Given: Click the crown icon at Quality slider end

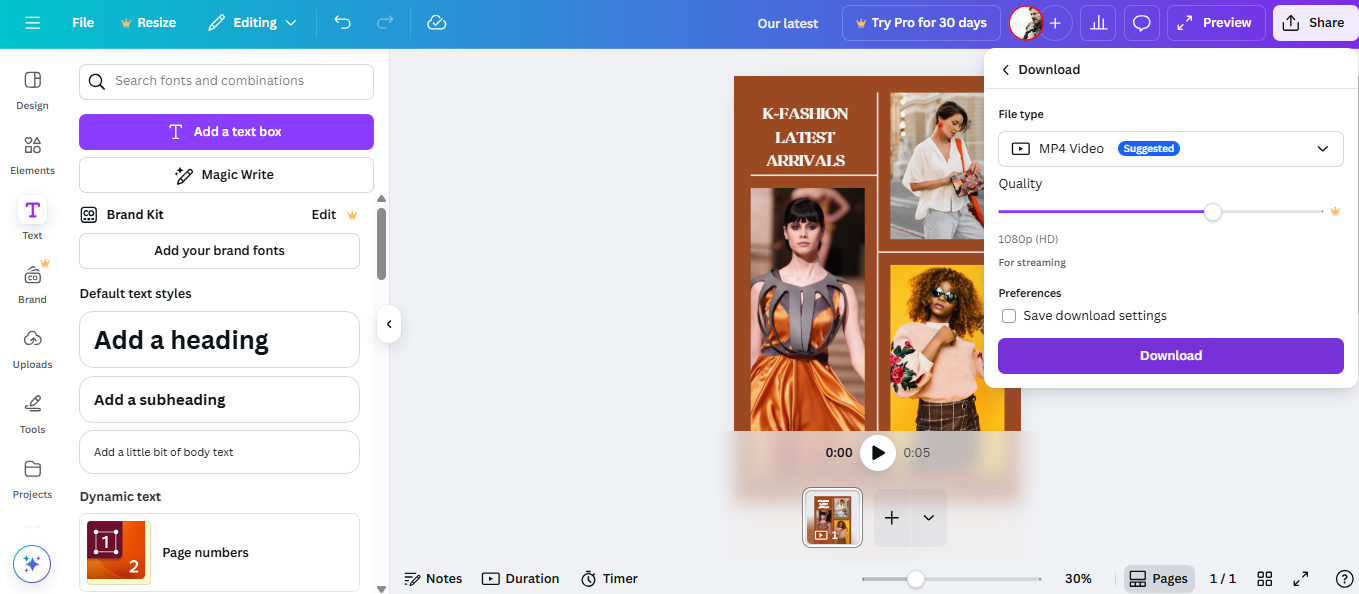Looking at the screenshot, I should coord(1334,212).
